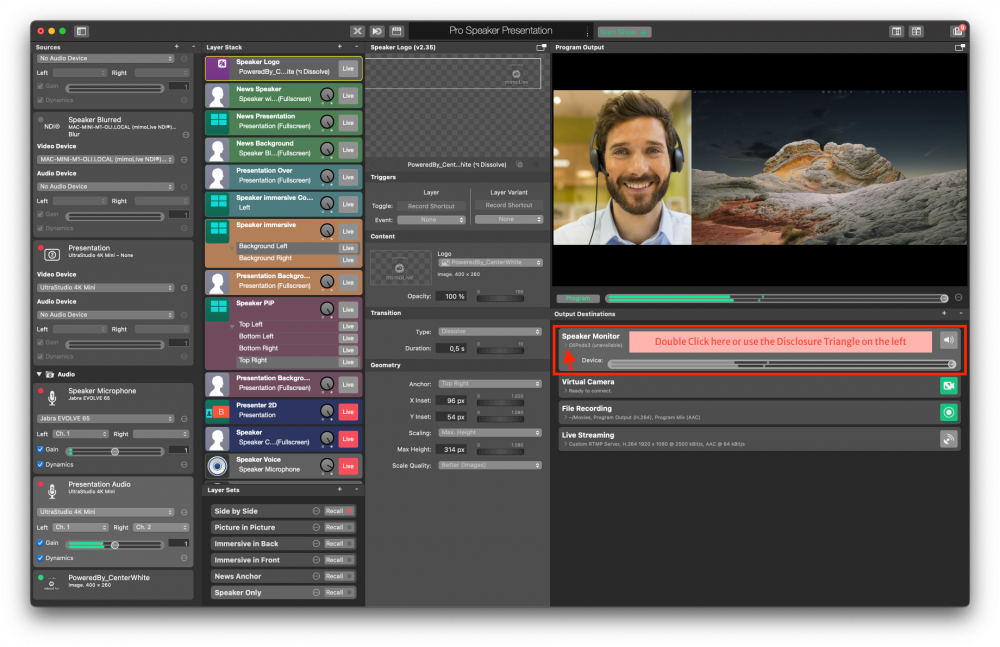Click the Presentation source camera icon
This screenshot has width=1000, height=647.
(x=52, y=255)
